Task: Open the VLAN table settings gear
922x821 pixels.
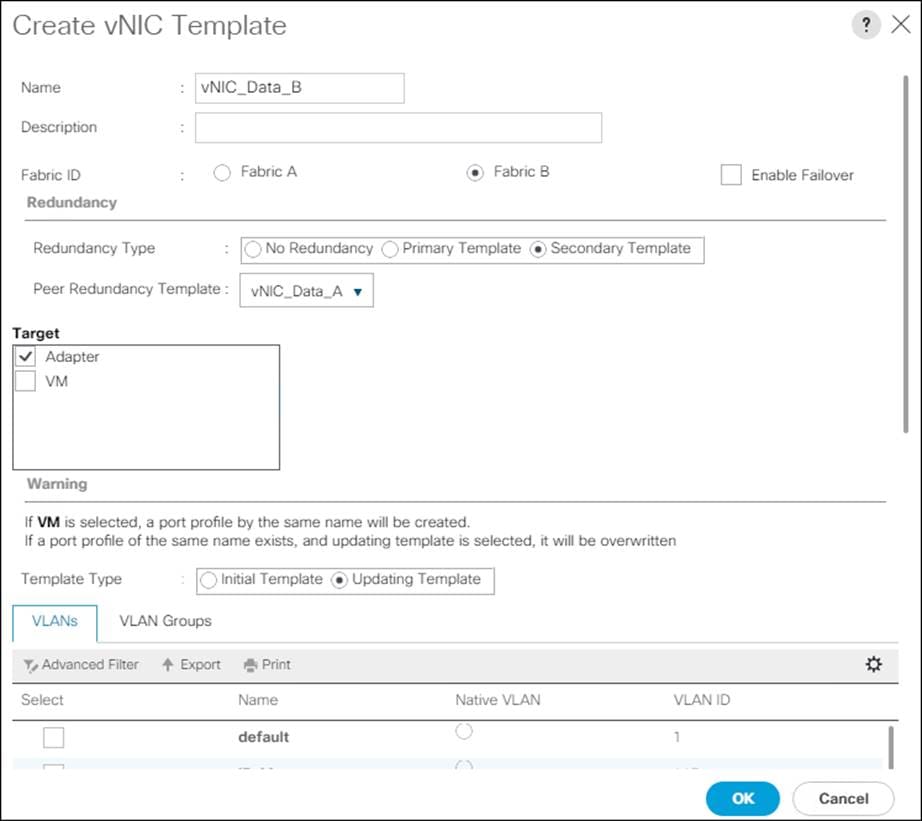Action: (x=874, y=664)
